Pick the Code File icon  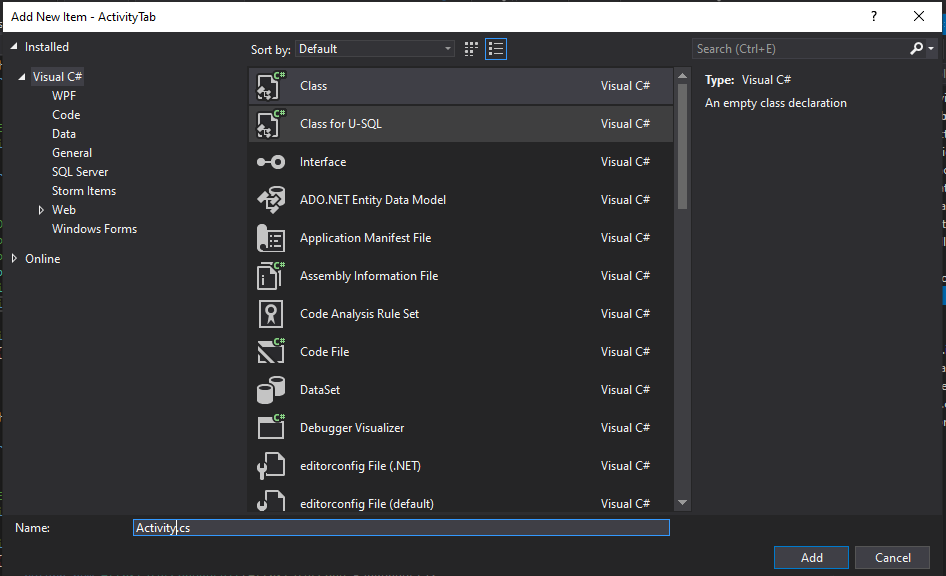point(271,352)
